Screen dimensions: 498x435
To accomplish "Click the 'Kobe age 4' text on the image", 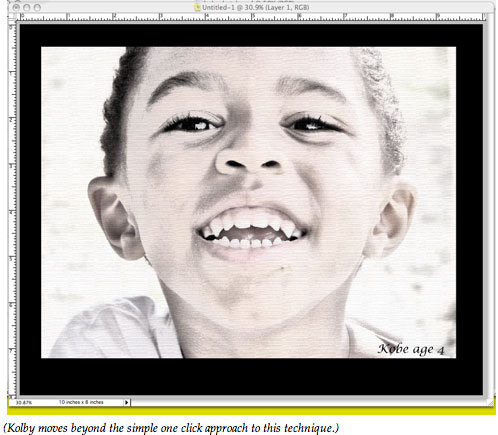I will (x=411, y=349).
